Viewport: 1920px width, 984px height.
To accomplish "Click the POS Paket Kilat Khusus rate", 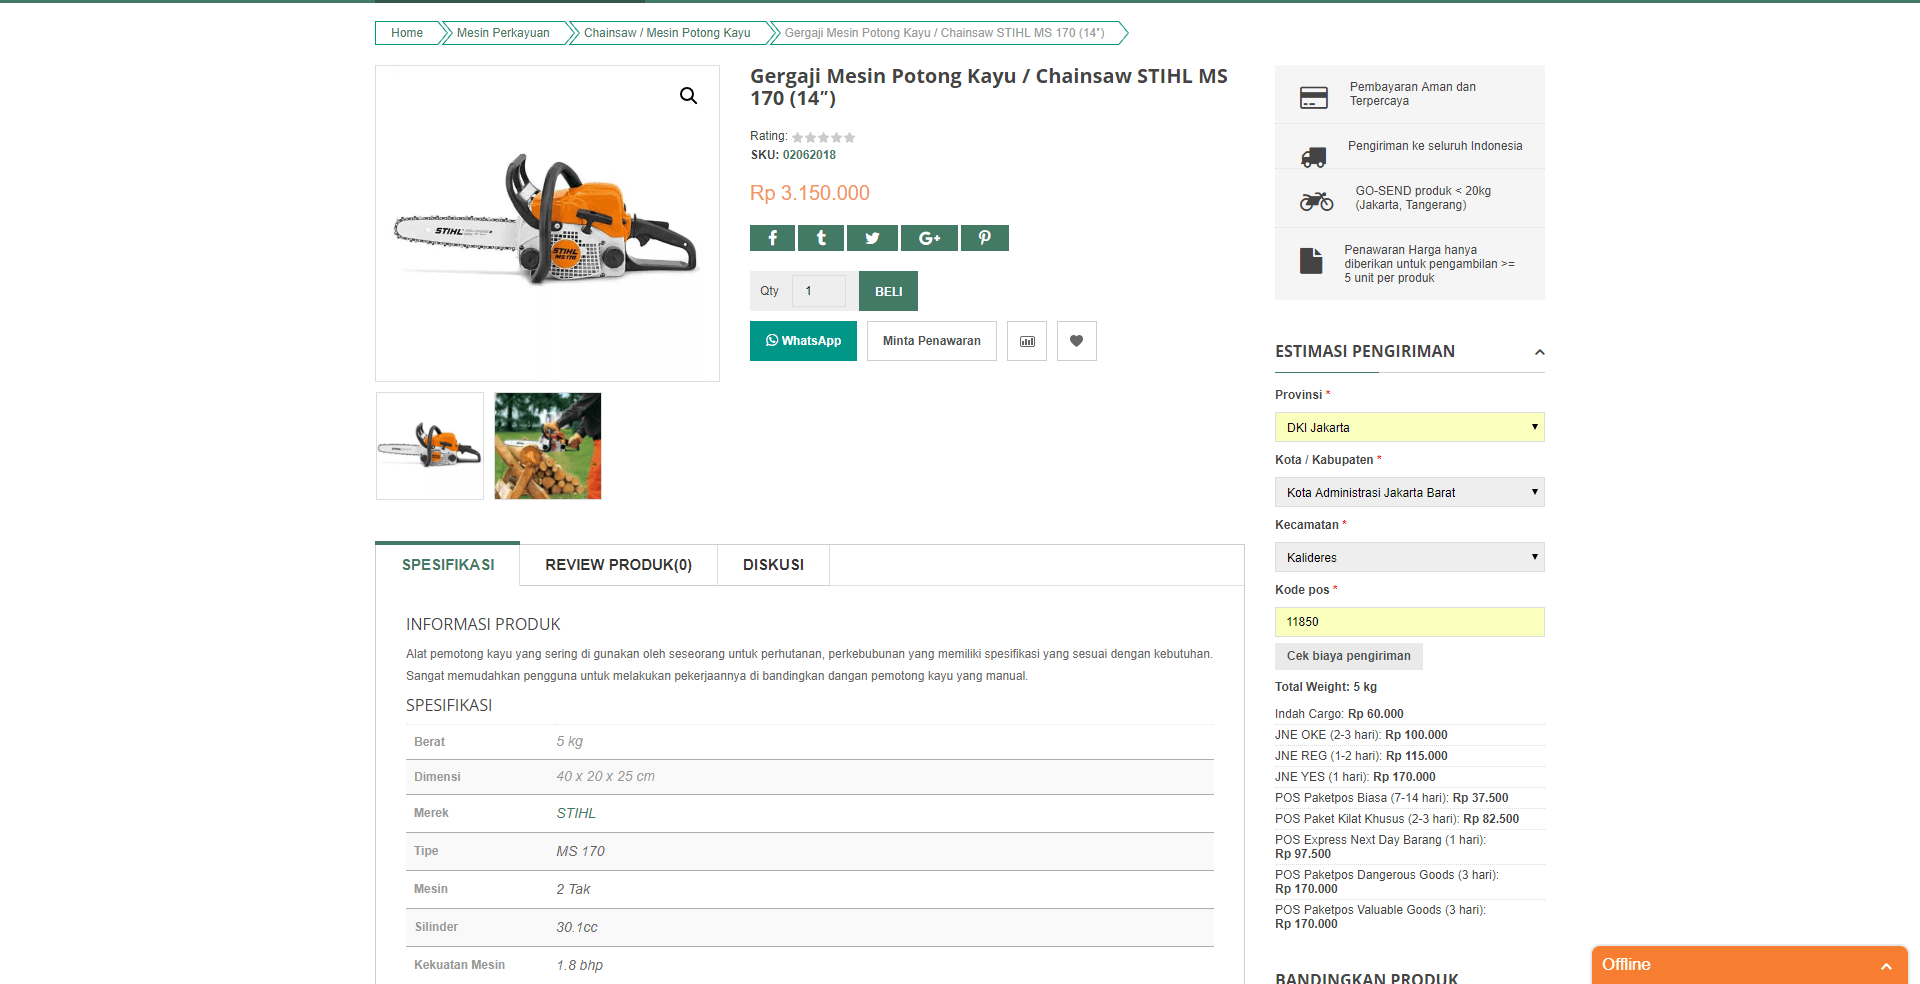I will point(1397,819).
